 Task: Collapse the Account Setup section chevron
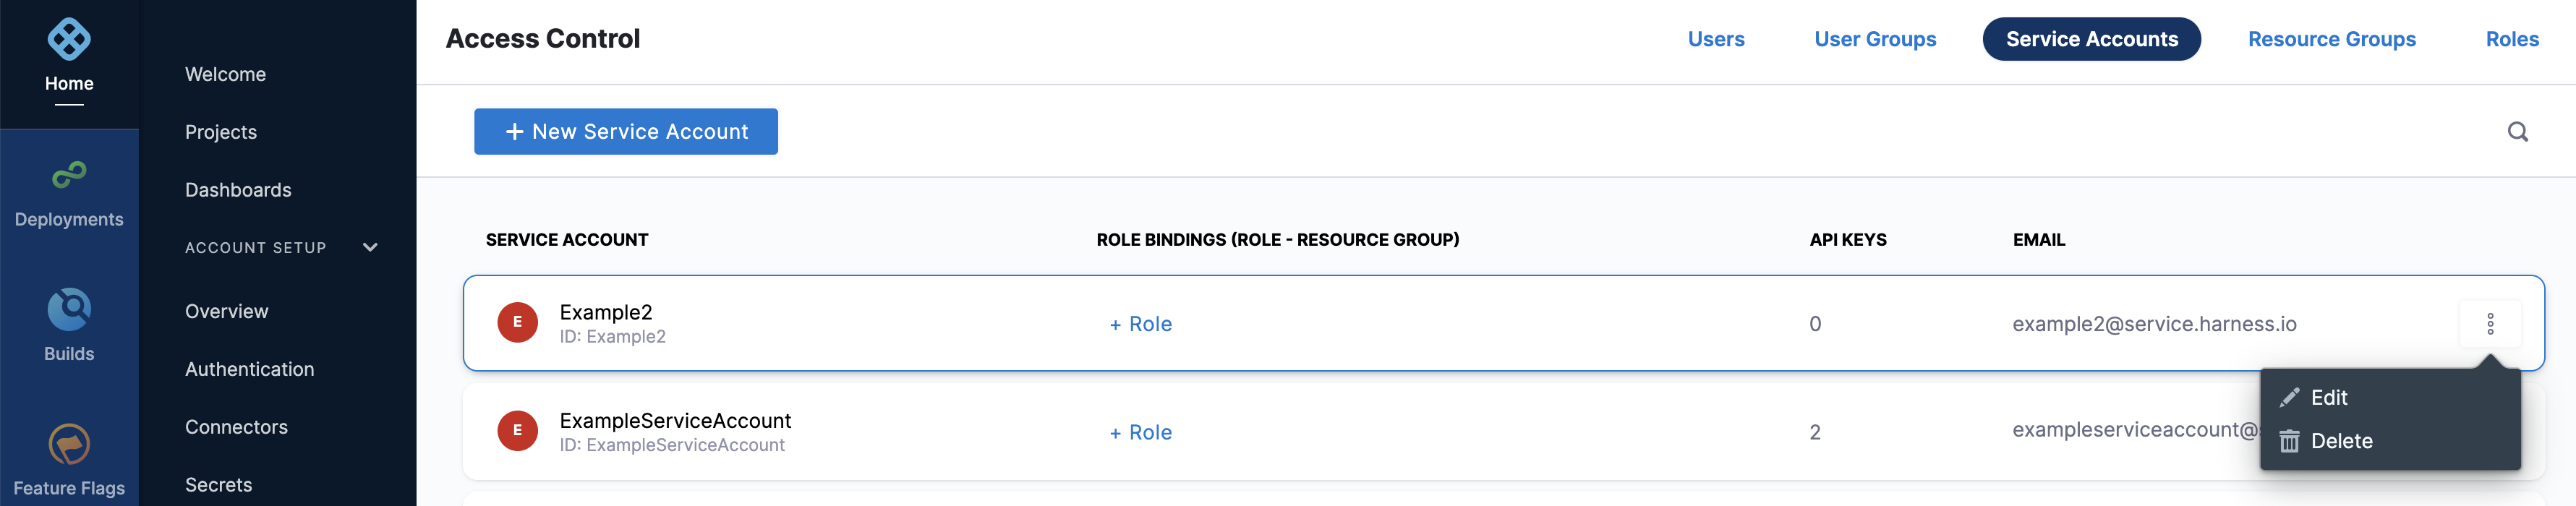click(x=370, y=247)
